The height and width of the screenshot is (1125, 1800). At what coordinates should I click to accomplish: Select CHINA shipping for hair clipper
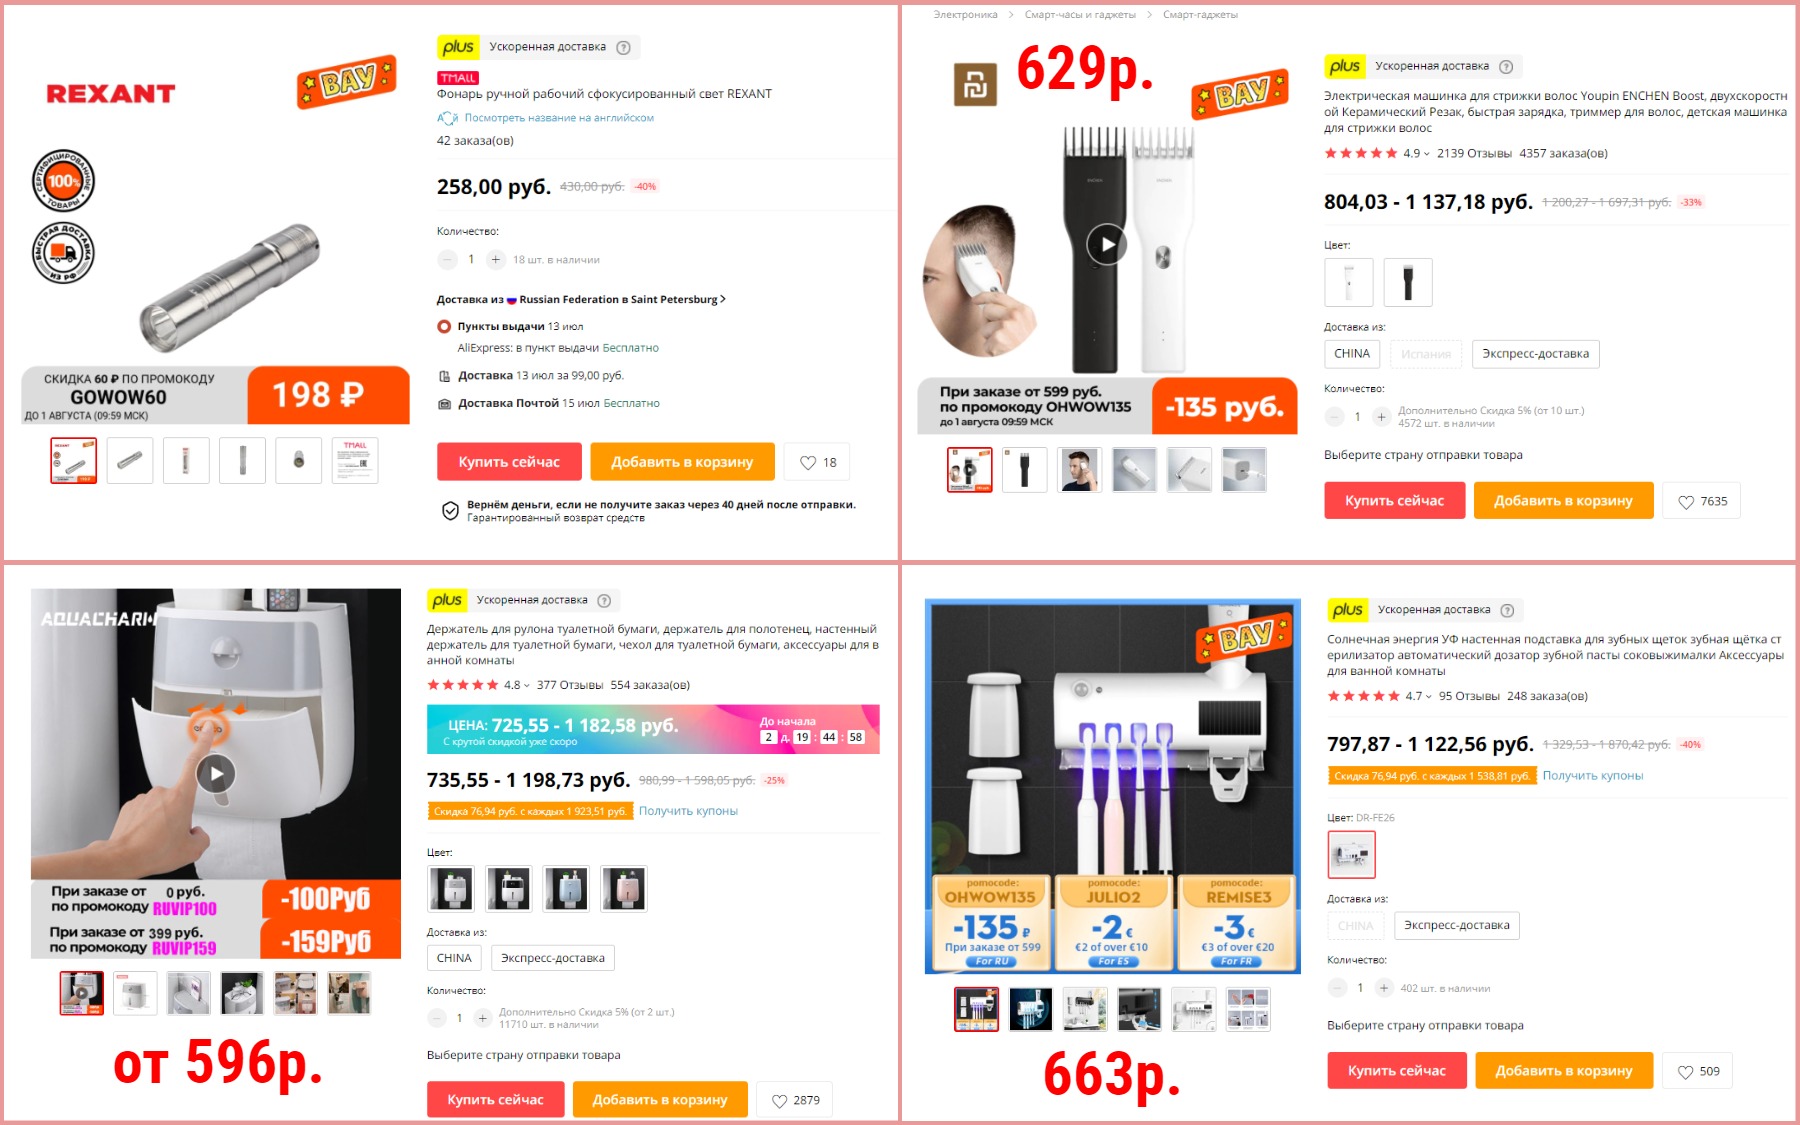(x=1352, y=354)
